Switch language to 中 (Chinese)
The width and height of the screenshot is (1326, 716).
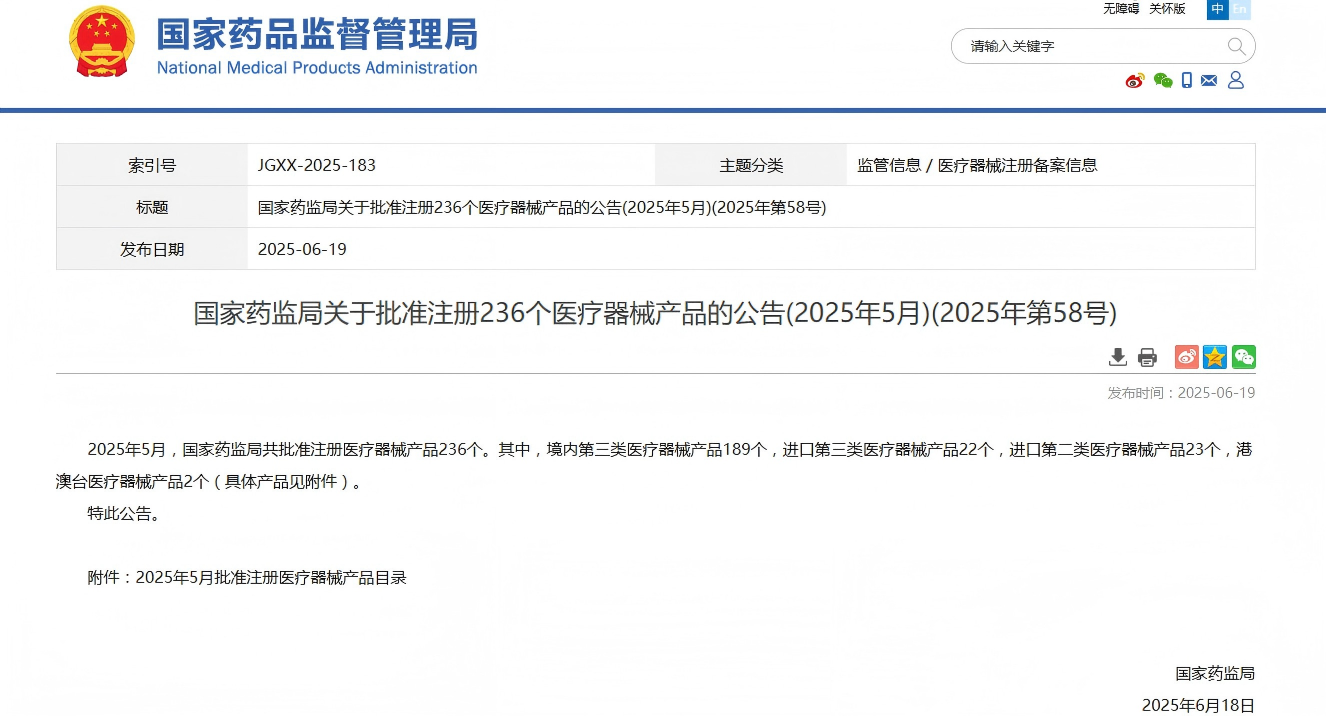tap(1217, 9)
